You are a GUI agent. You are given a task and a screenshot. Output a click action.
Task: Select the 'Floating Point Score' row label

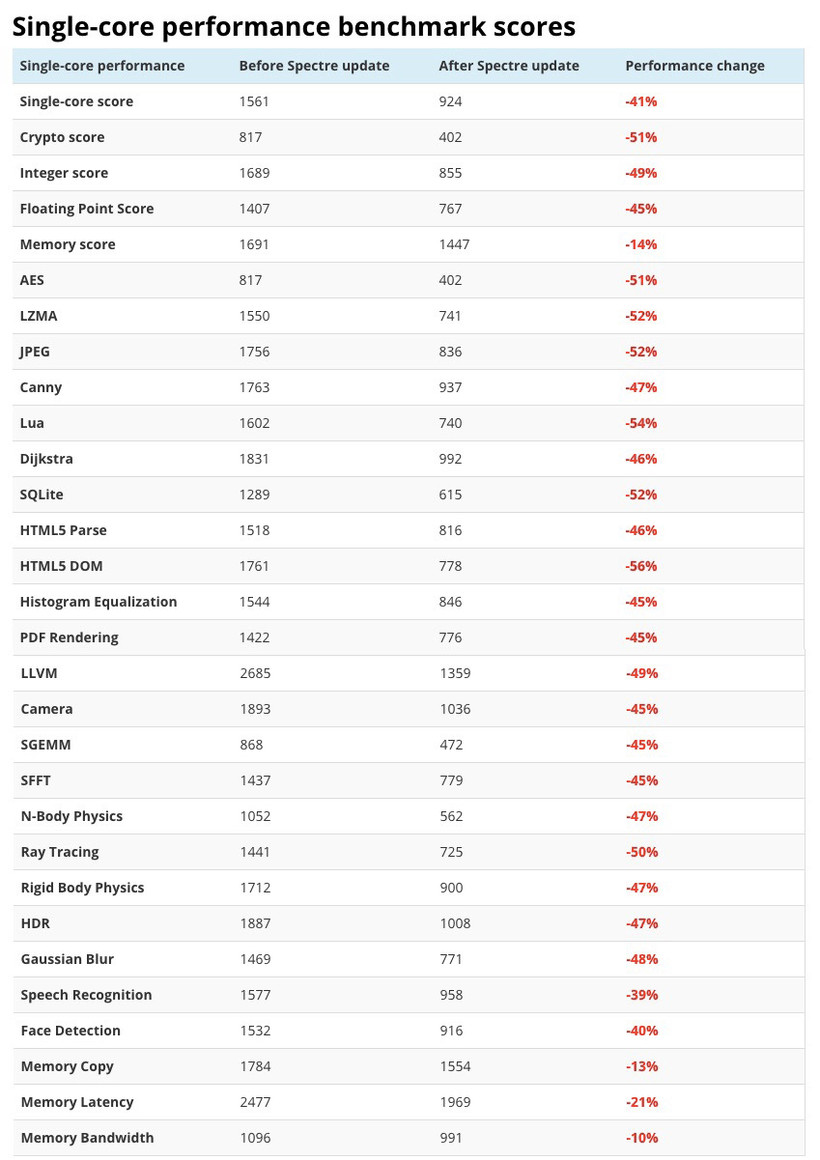pyautogui.click(x=87, y=209)
